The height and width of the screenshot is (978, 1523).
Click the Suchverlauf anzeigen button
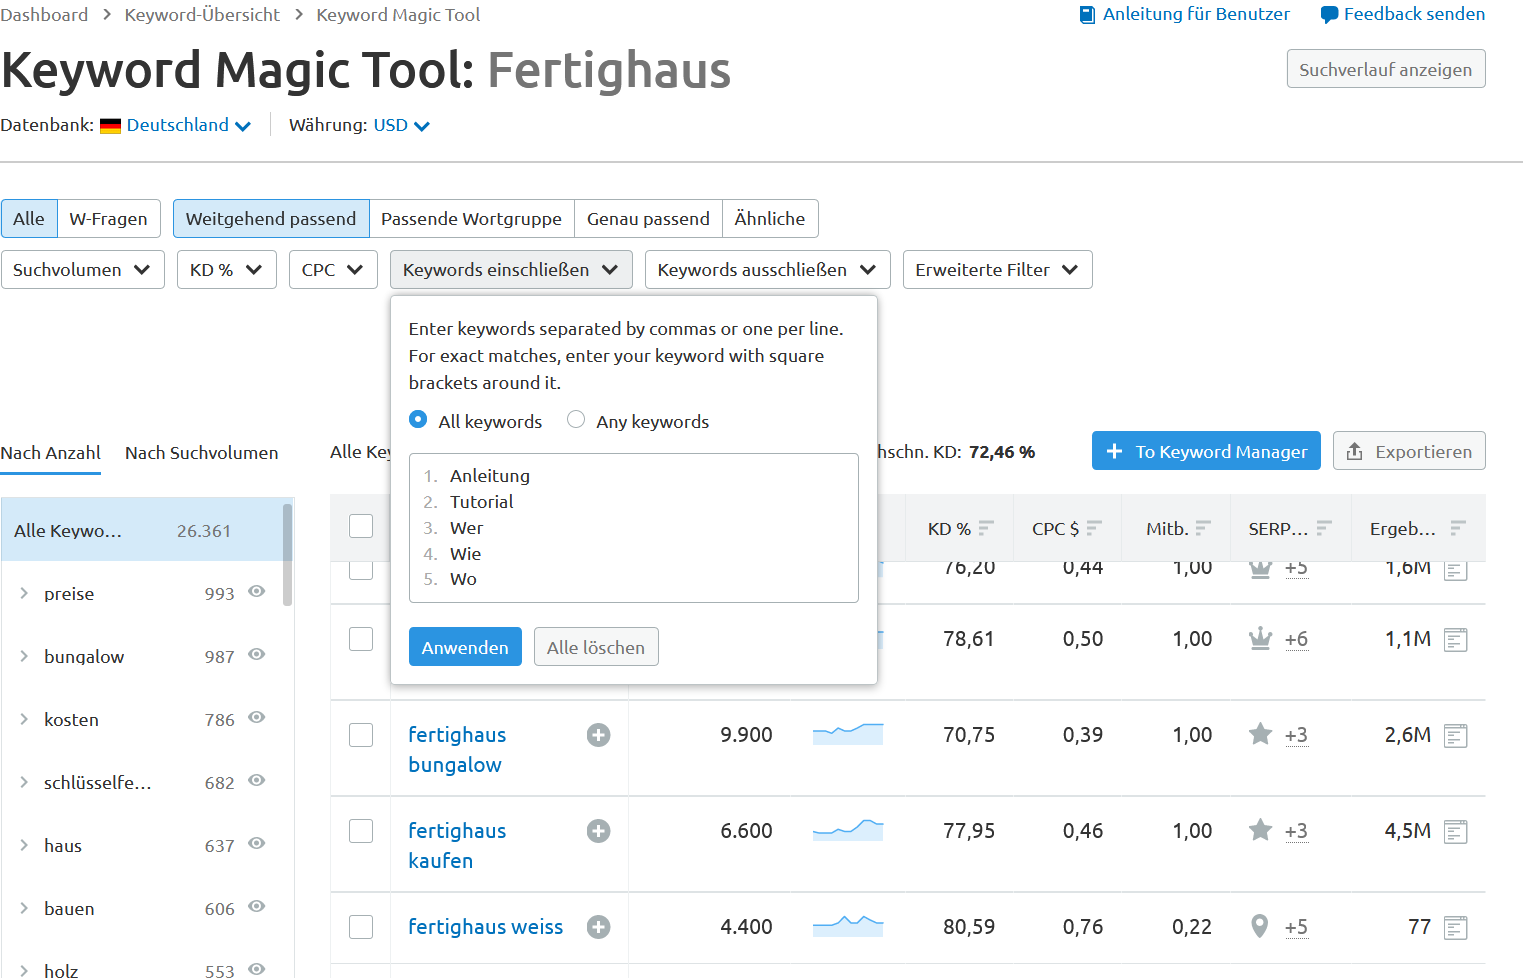coord(1386,69)
